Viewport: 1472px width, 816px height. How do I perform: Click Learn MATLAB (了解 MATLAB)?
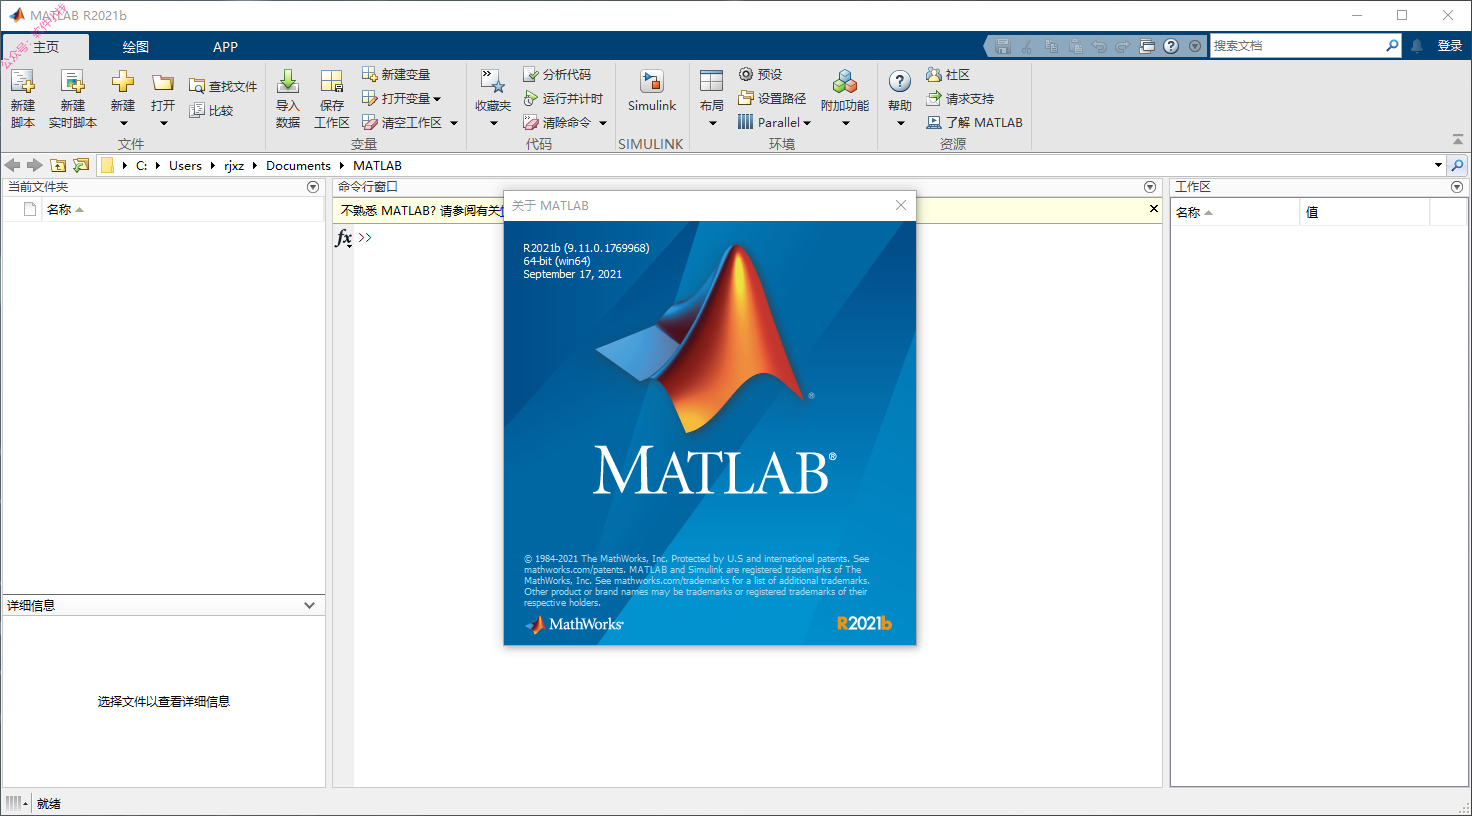(x=974, y=123)
